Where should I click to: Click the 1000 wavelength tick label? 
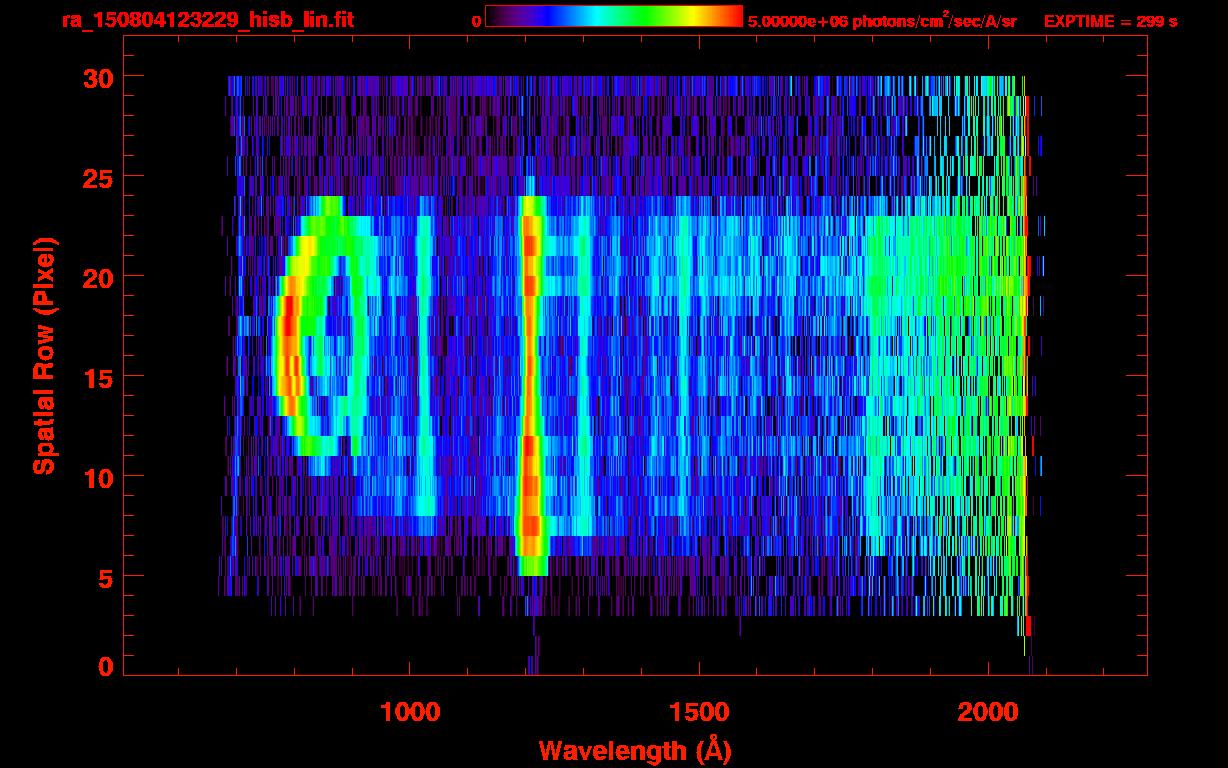tap(410, 712)
